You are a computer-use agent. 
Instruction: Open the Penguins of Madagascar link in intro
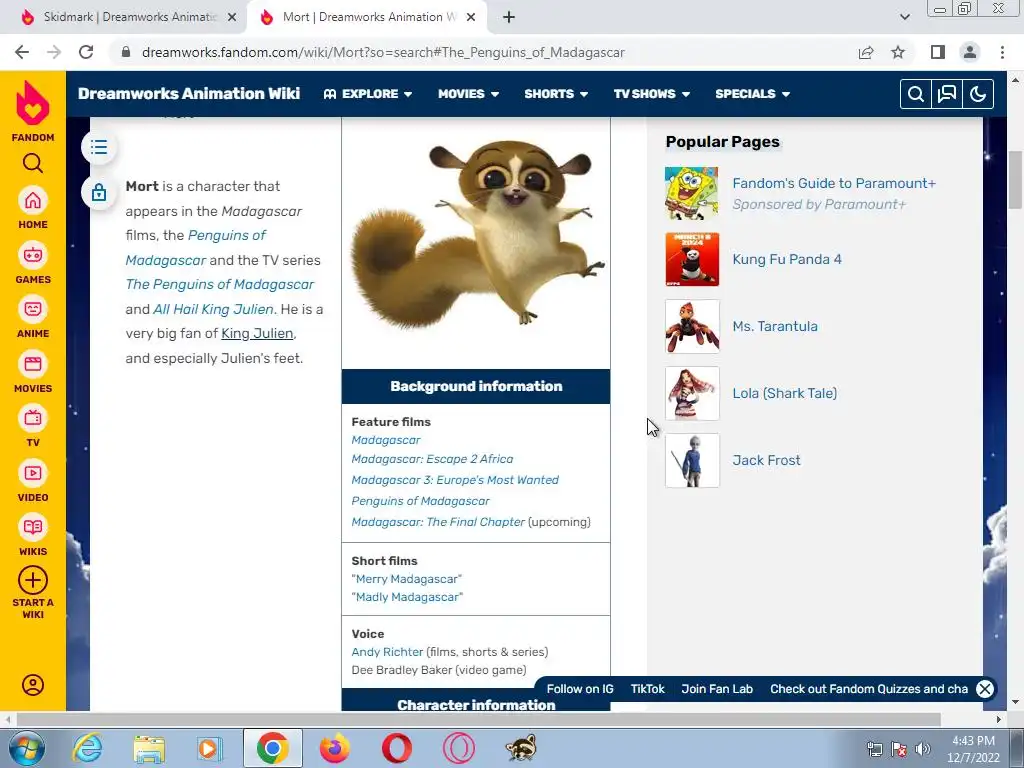click(196, 248)
